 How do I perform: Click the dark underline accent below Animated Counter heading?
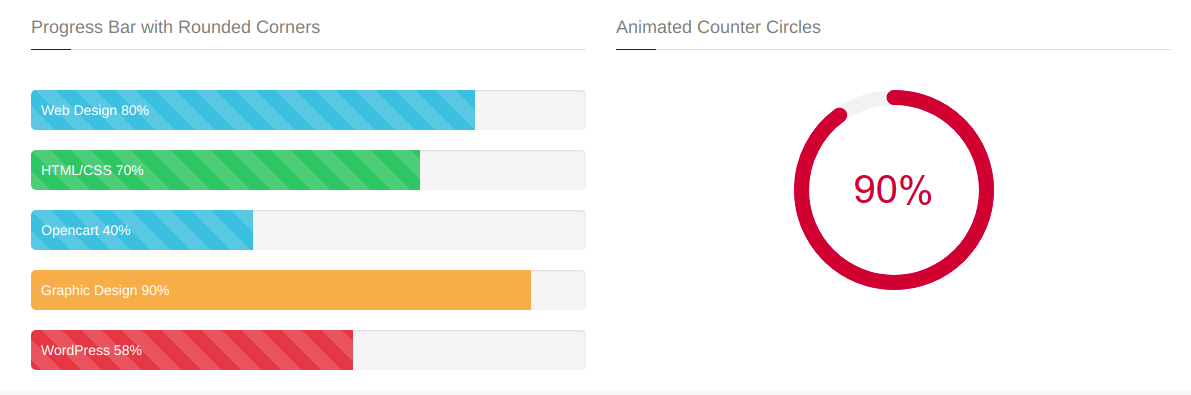pos(636,49)
